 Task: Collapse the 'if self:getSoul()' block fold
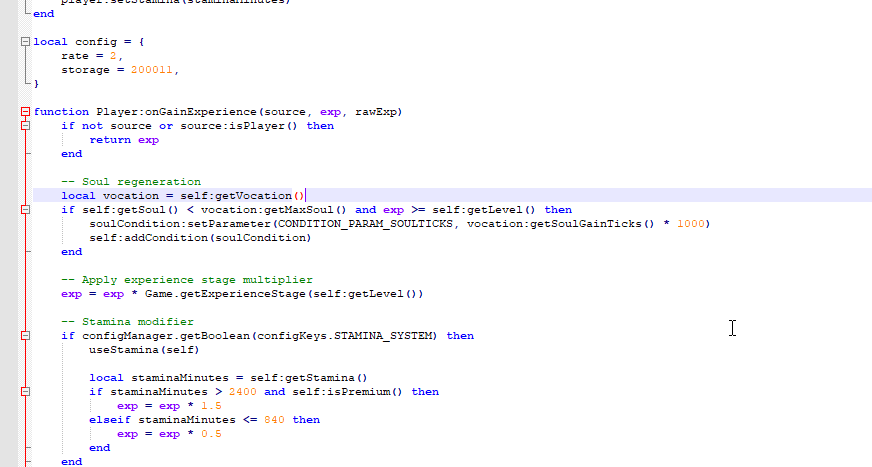pyautogui.click(x=25, y=210)
